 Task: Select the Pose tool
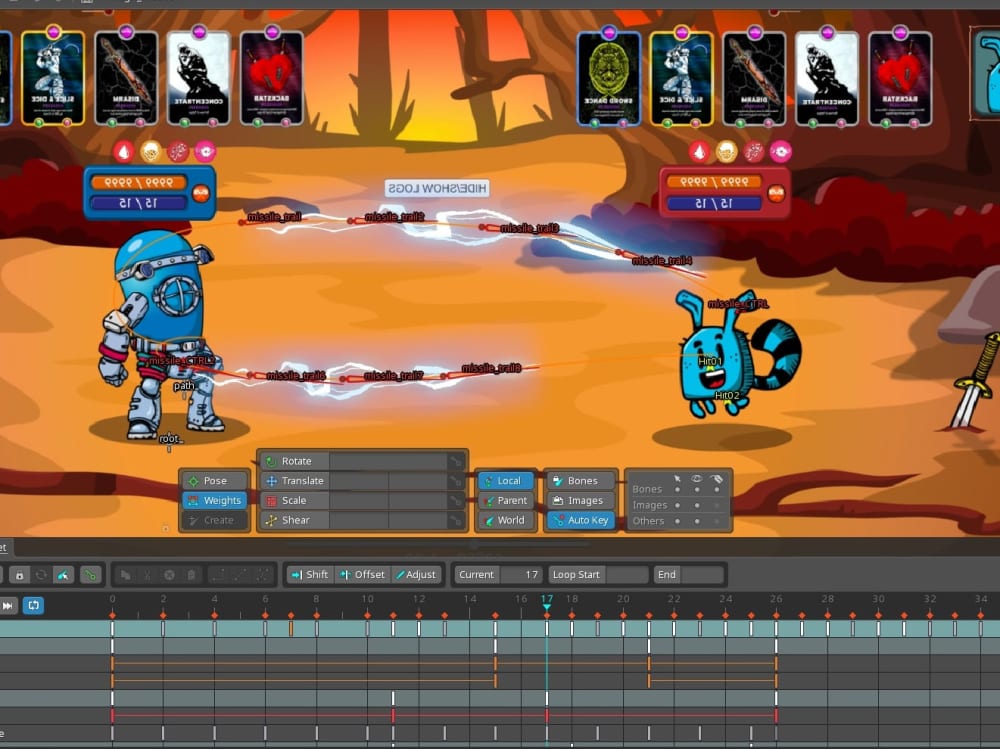tap(214, 480)
